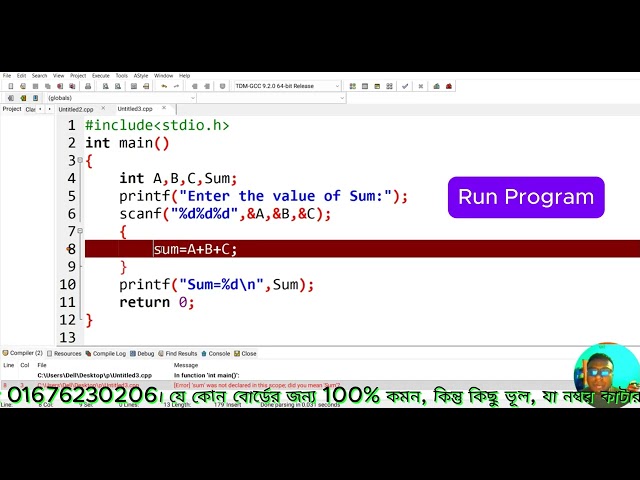Open the Search menu
The width and height of the screenshot is (640, 480).
[40, 76]
